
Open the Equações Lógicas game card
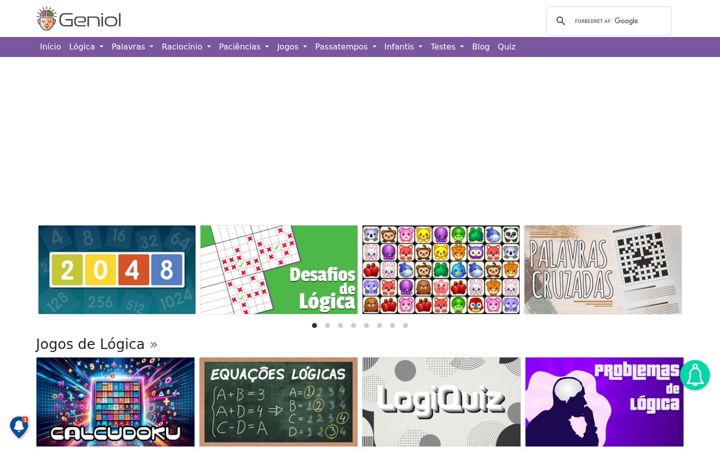tap(278, 402)
